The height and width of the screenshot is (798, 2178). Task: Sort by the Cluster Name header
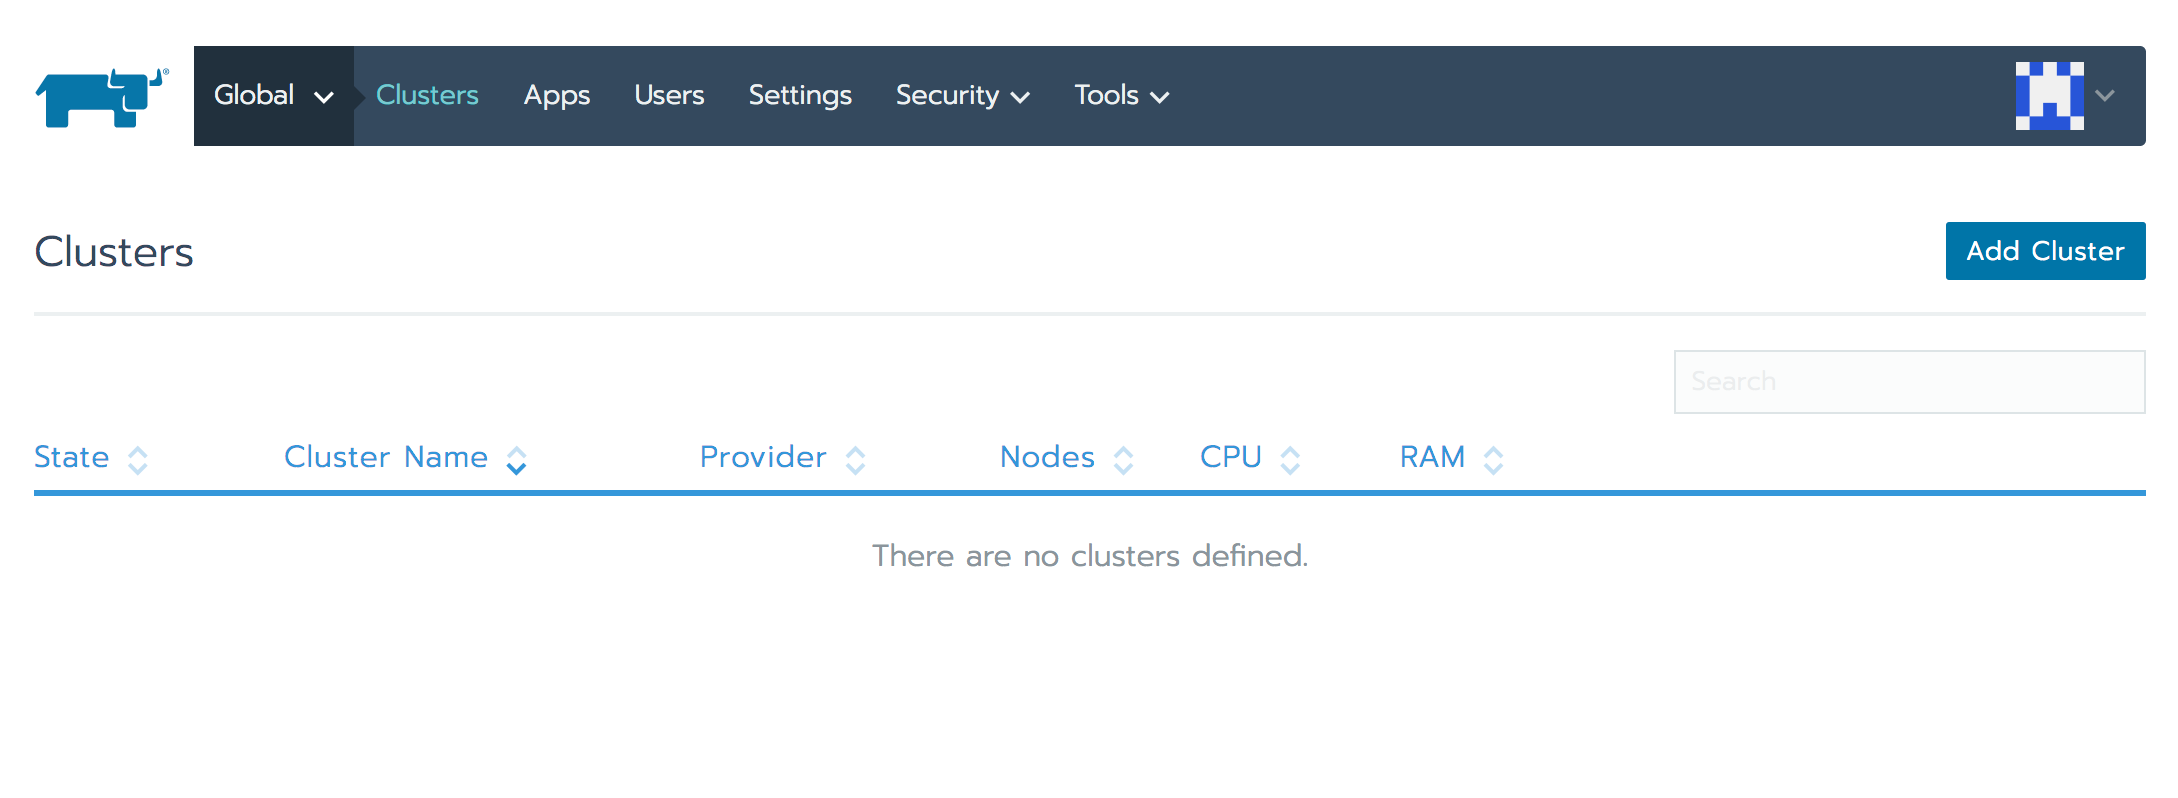point(386,457)
